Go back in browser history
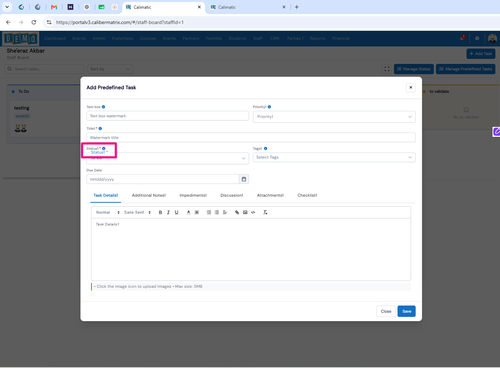500x368 pixels. [x=8, y=22]
